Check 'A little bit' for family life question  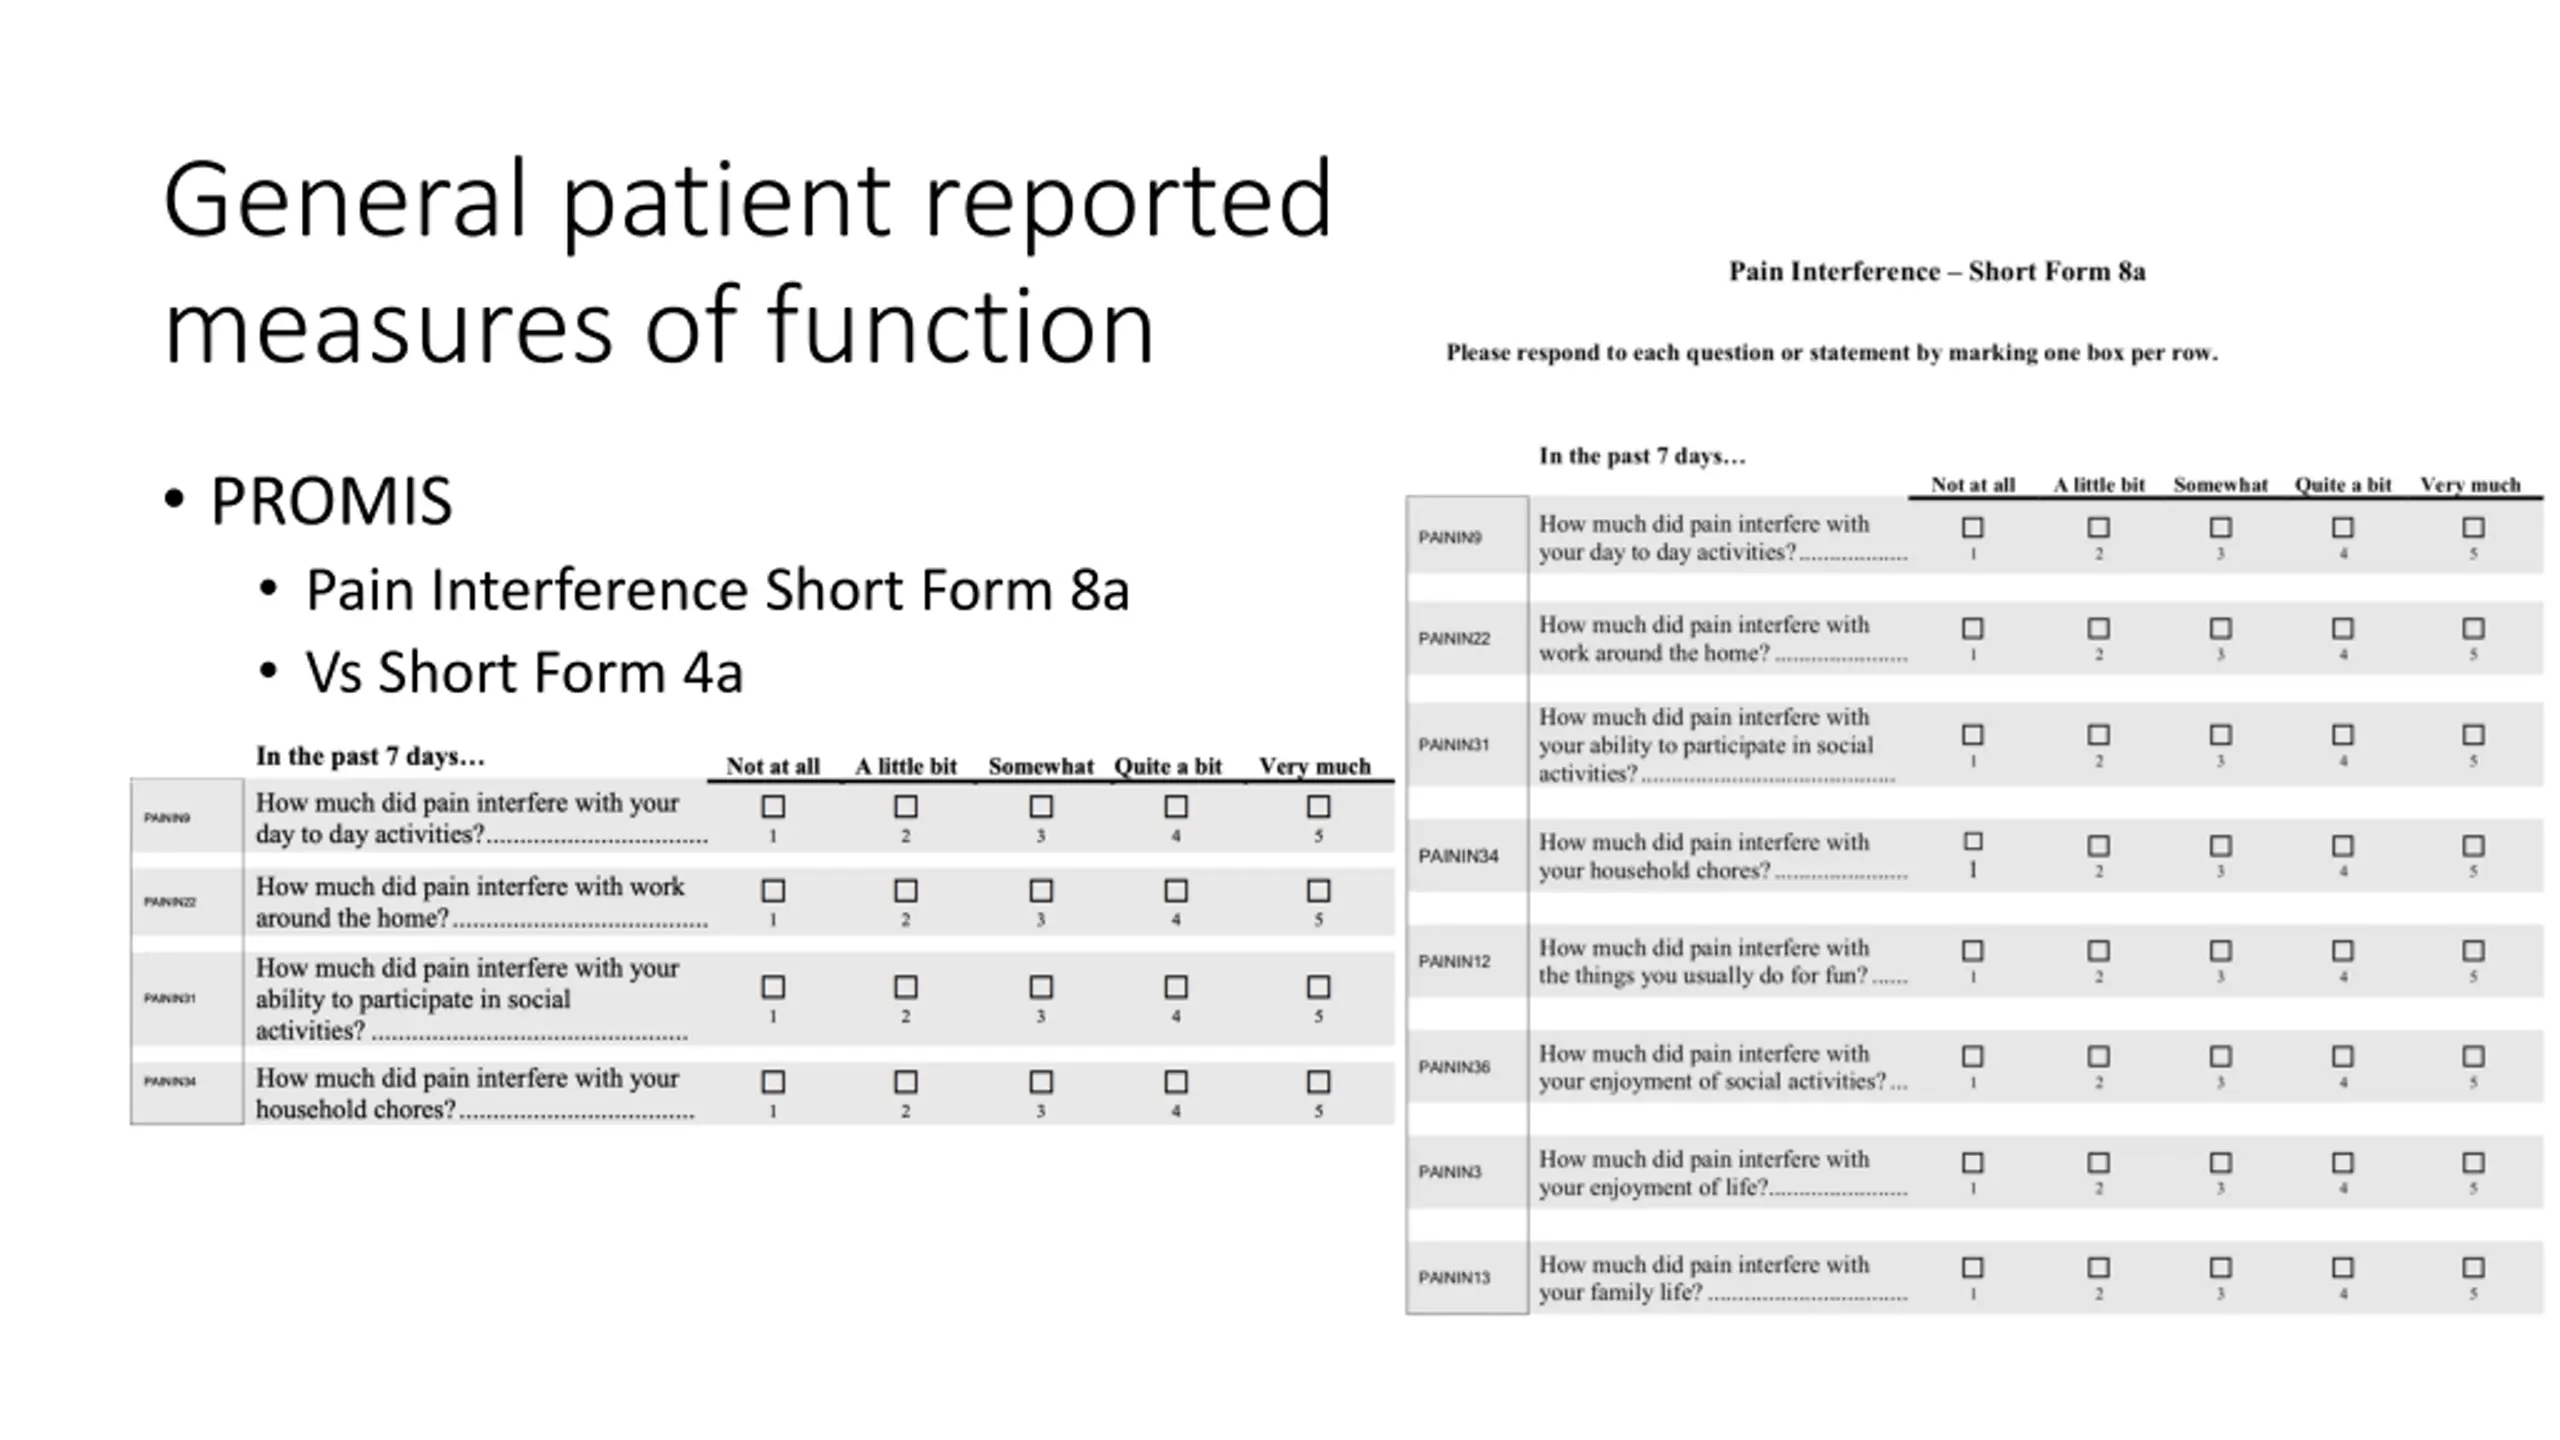point(2098,1267)
